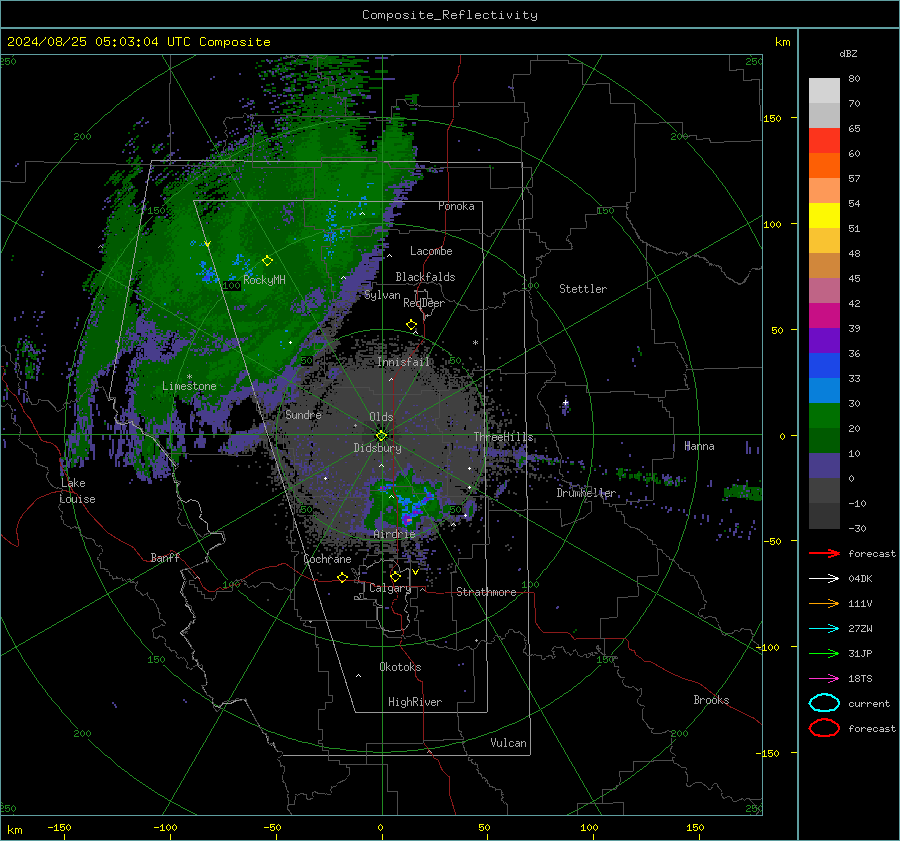Click the Hanna town label
The height and width of the screenshot is (841, 900).
699,446
